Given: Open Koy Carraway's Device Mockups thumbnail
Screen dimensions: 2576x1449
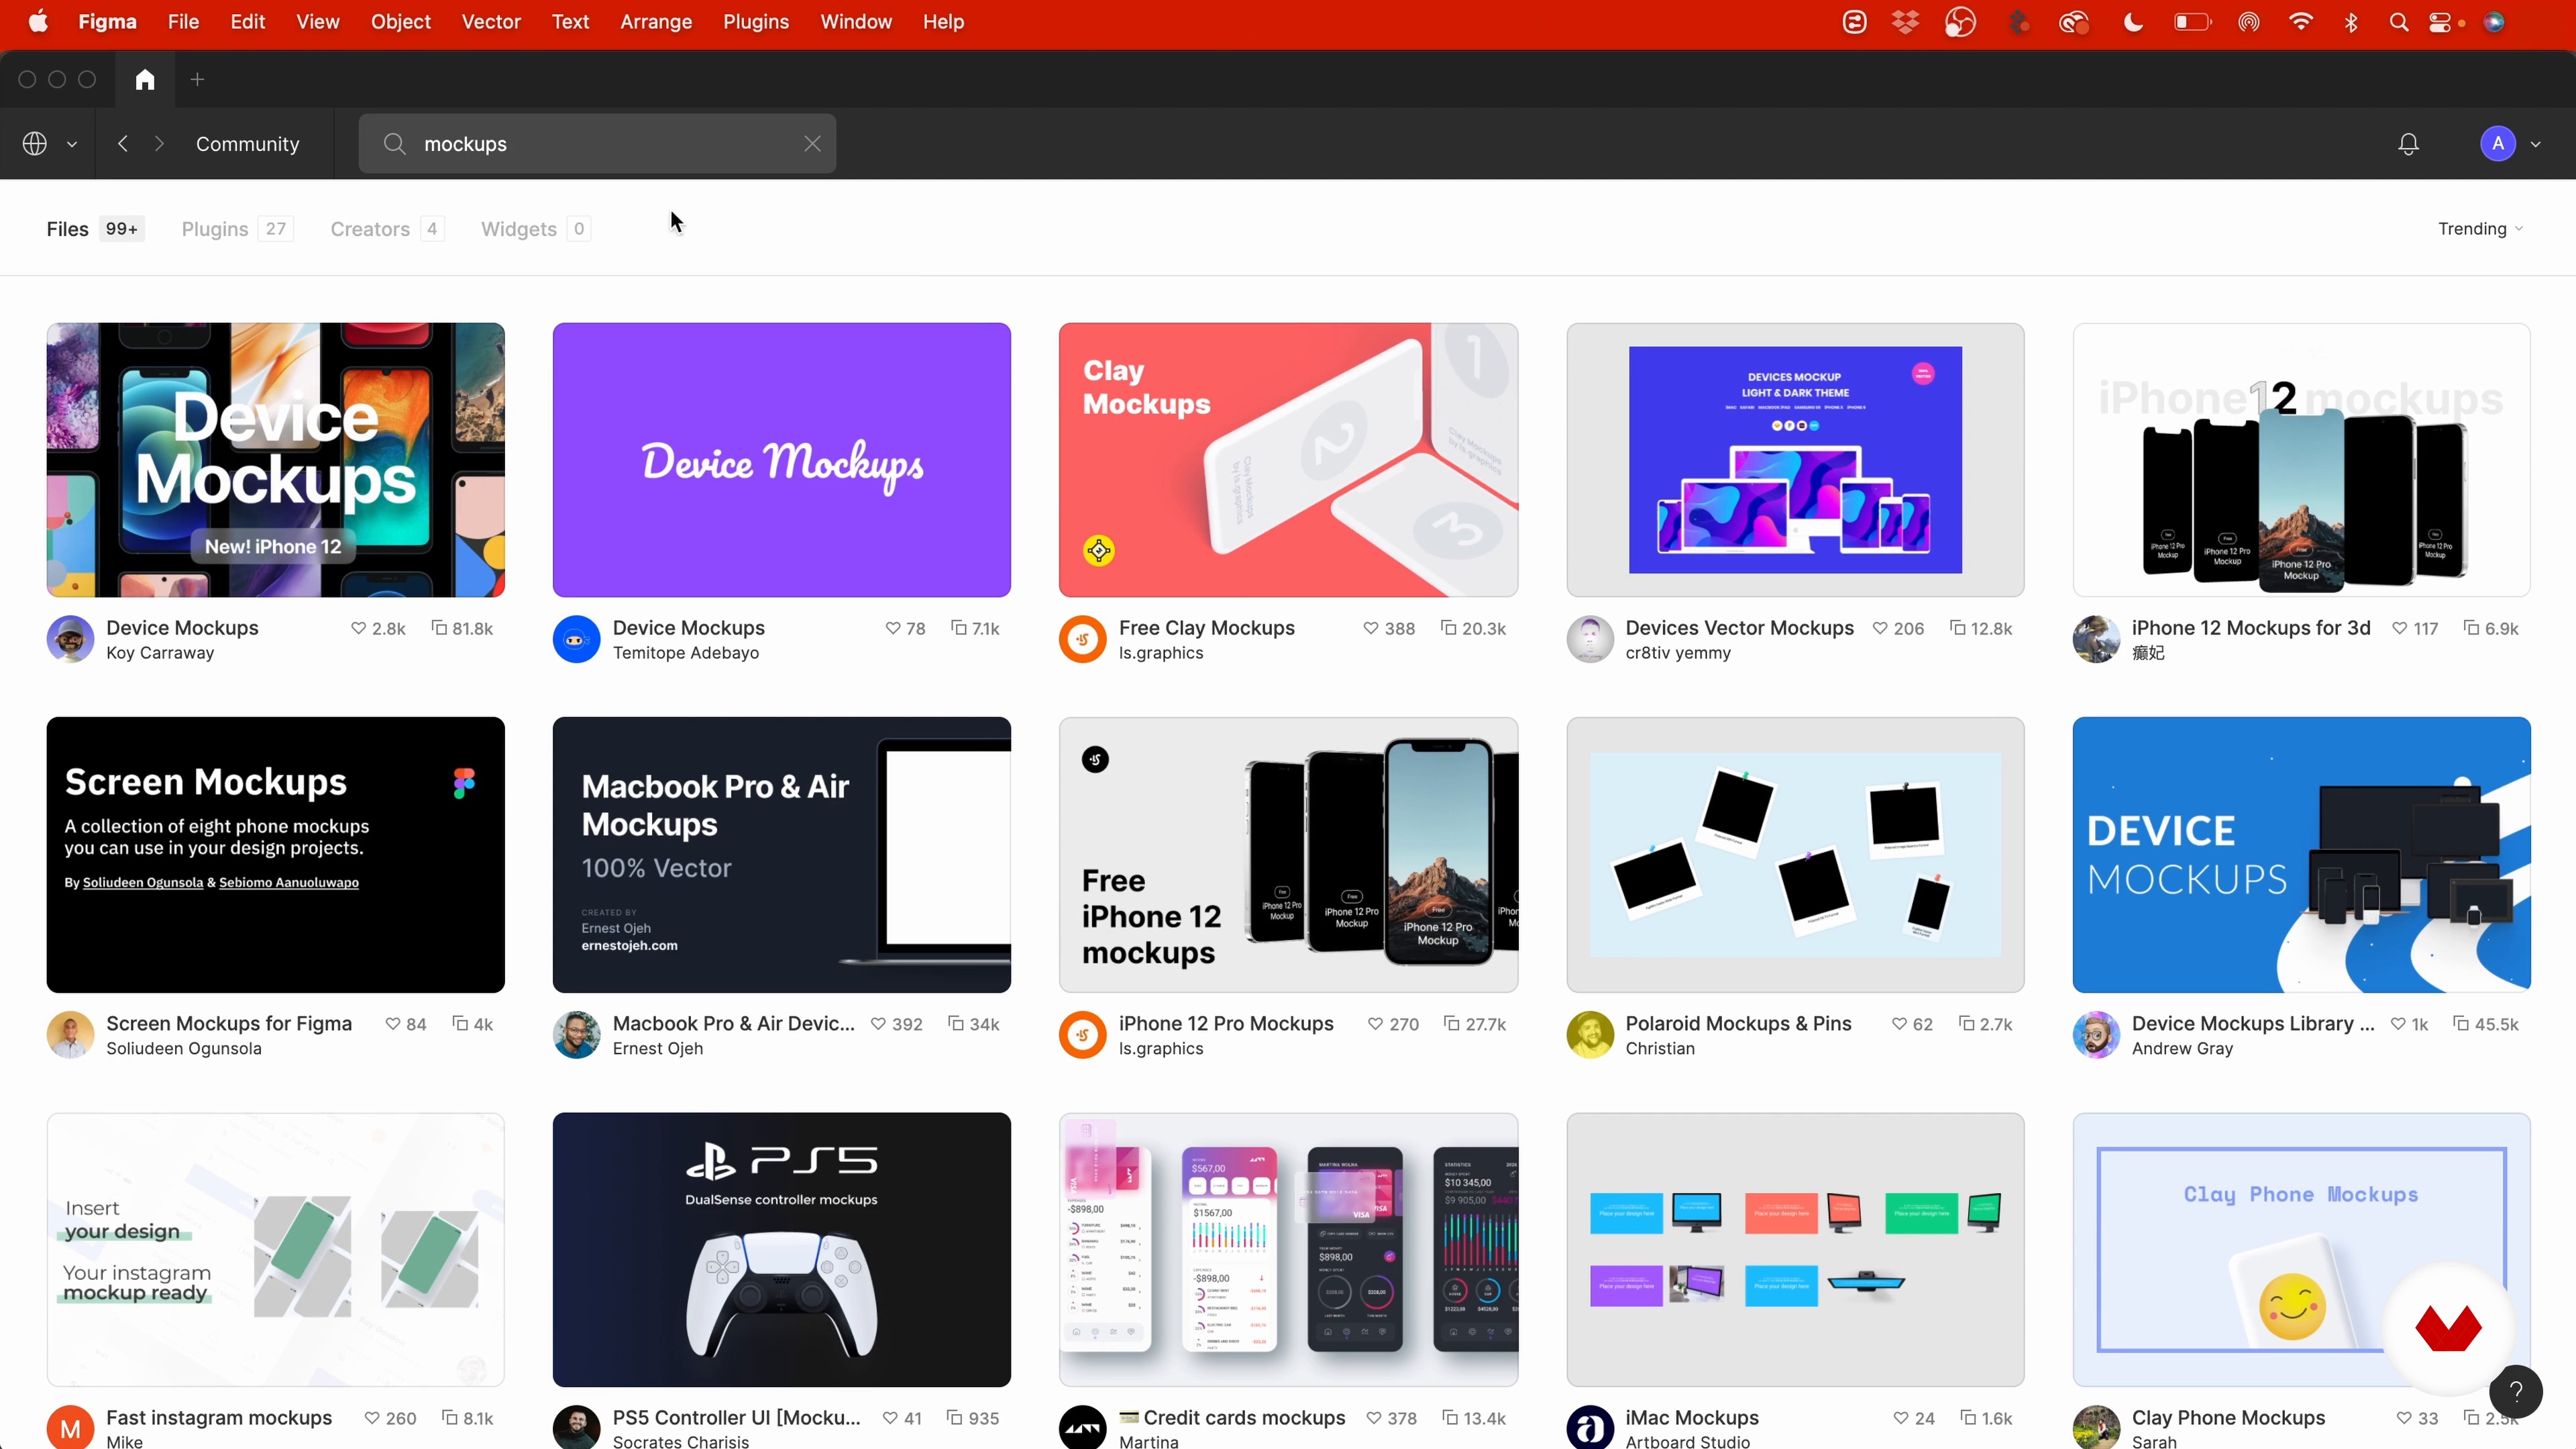Looking at the screenshot, I should tap(275, 460).
